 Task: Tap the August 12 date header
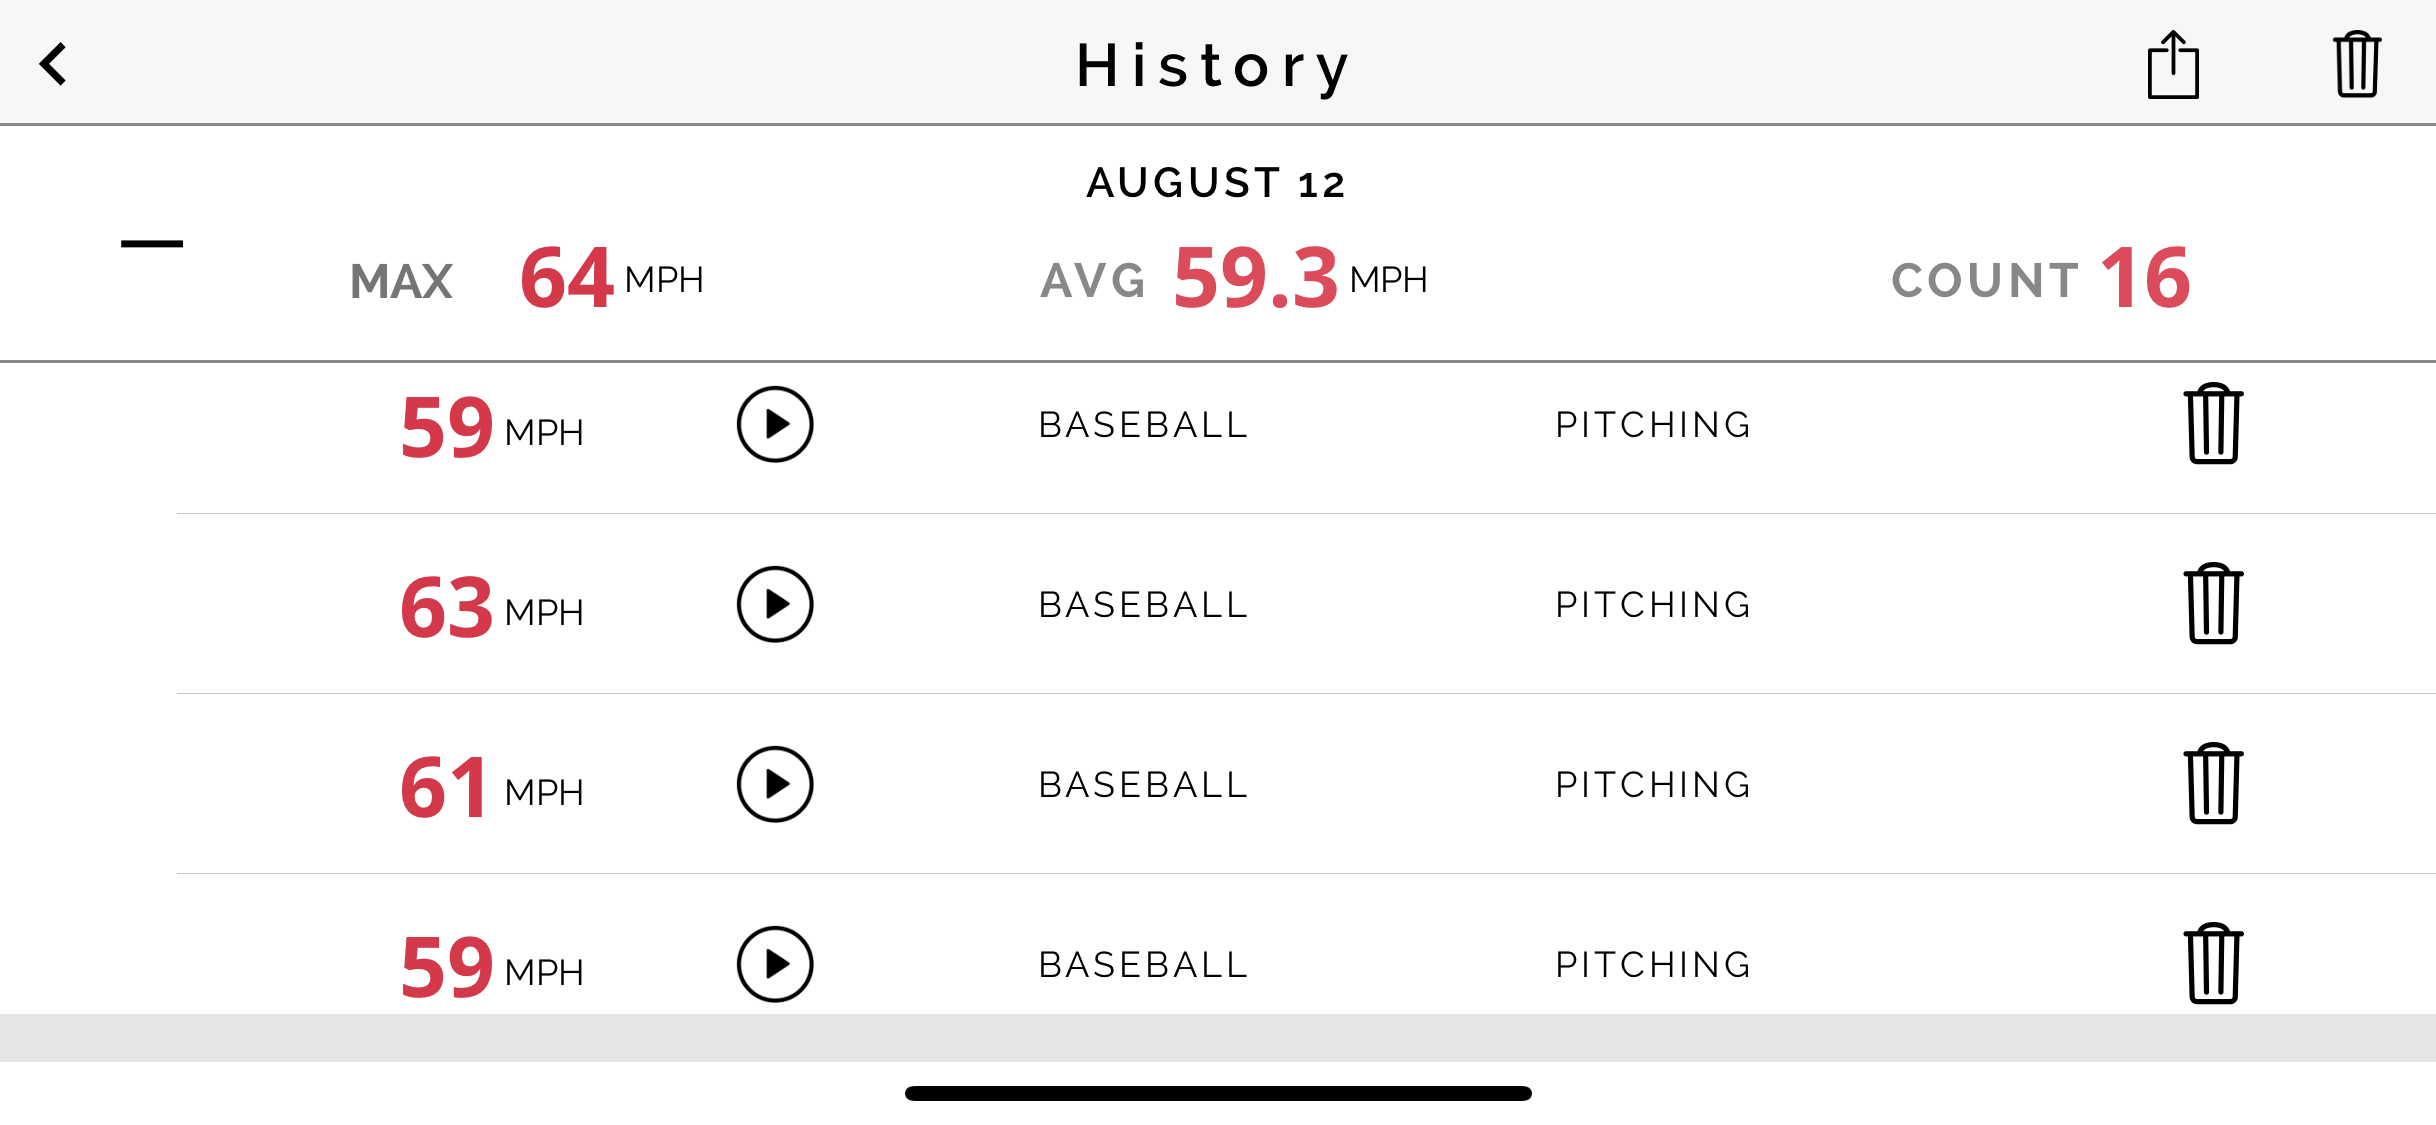point(1217,183)
